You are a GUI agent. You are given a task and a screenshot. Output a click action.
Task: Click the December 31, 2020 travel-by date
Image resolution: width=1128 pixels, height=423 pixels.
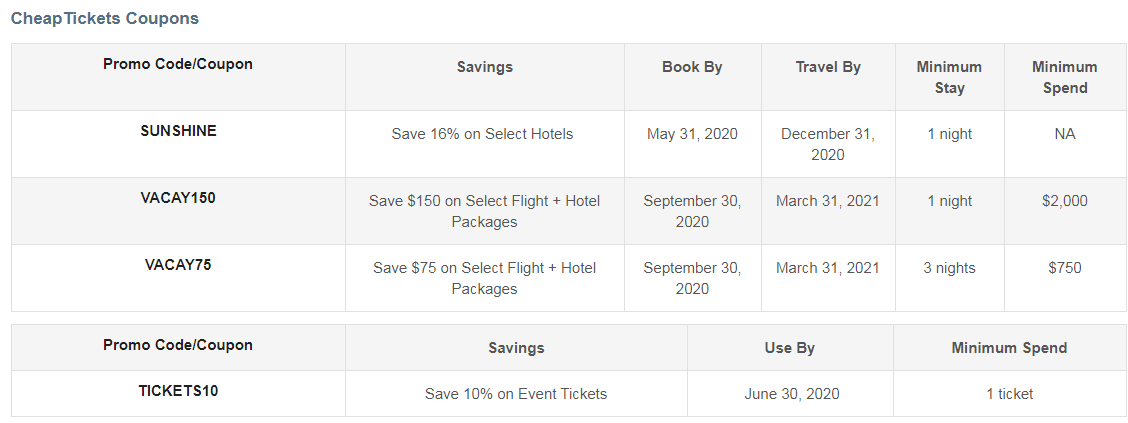pyautogui.click(x=828, y=144)
